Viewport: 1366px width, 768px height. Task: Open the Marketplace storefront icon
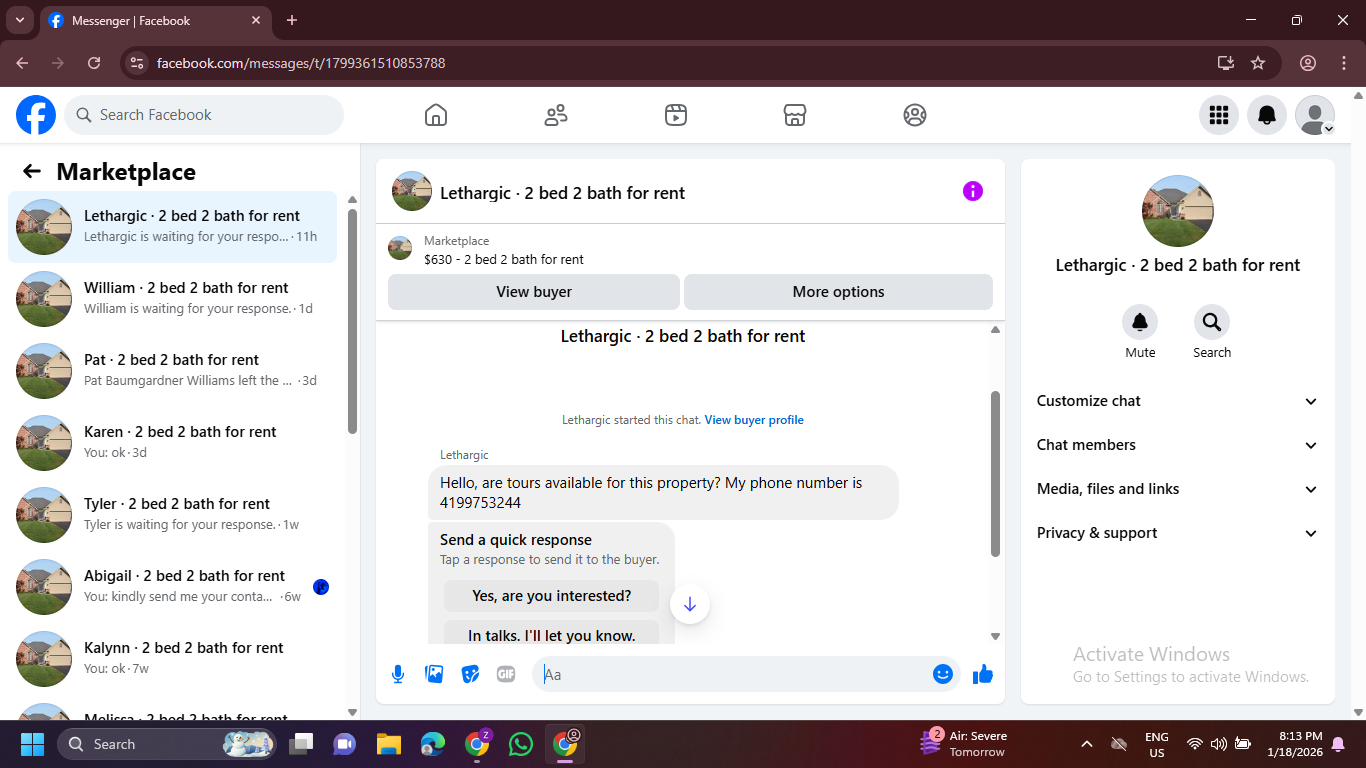coord(795,115)
